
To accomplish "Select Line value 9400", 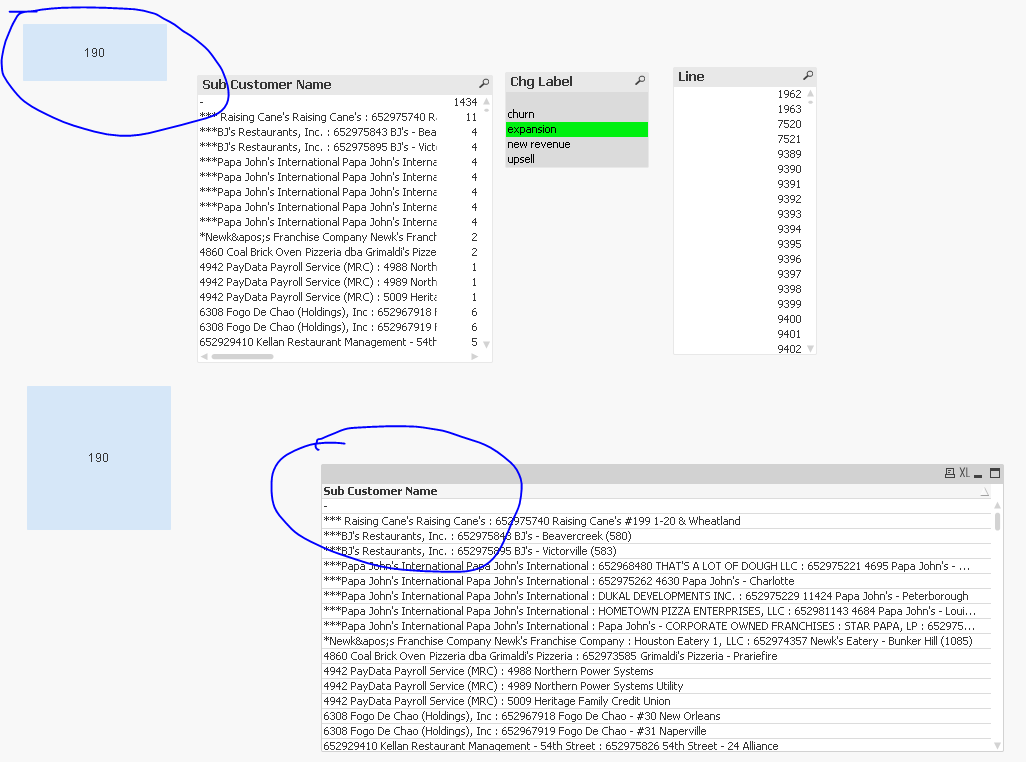I will pyautogui.click(x=739, y=319).
